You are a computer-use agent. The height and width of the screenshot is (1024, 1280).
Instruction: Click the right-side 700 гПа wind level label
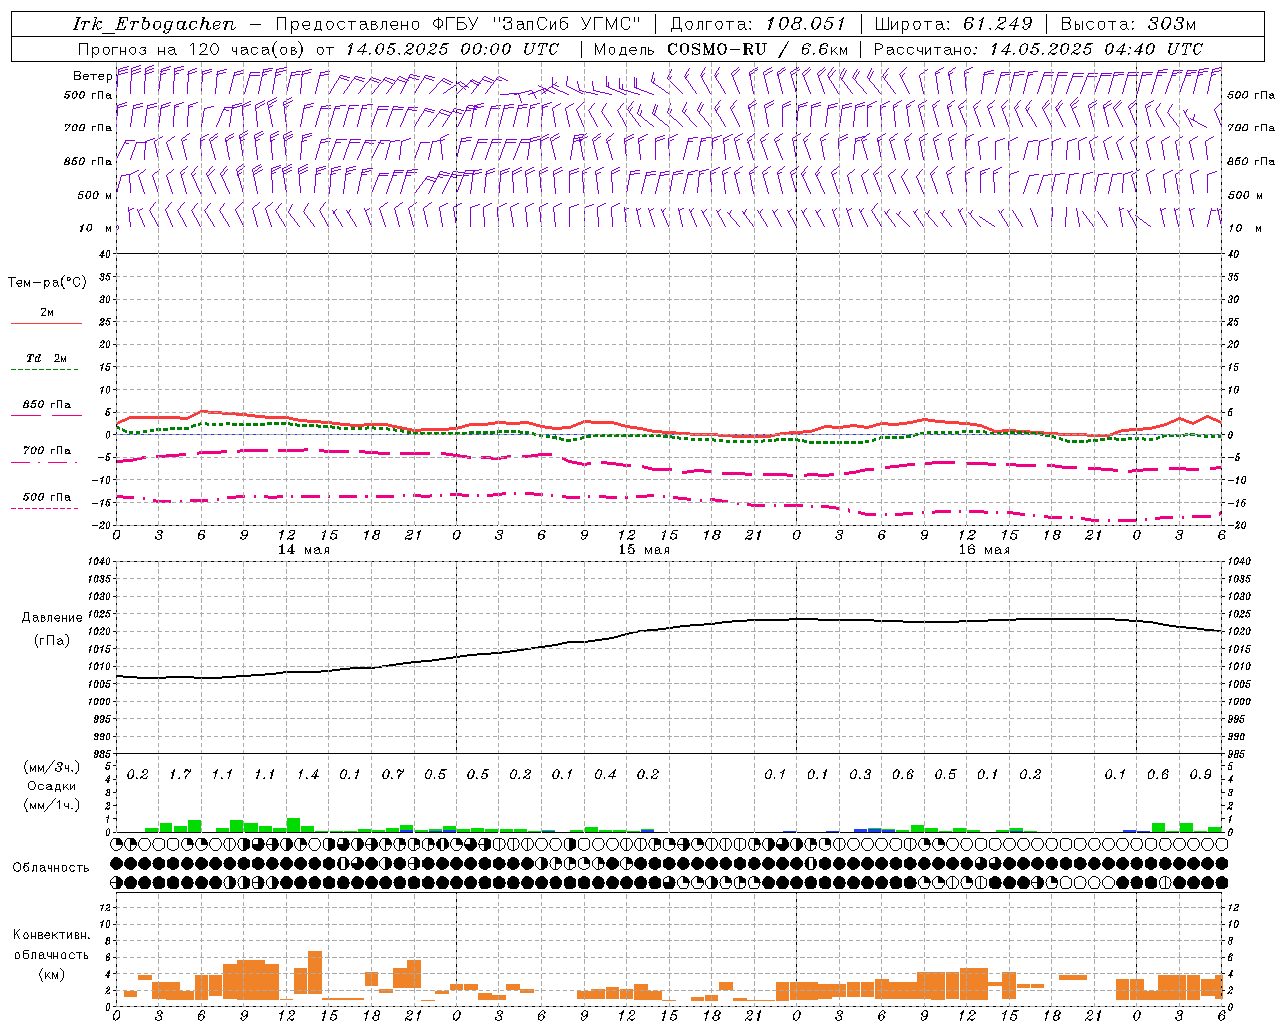tap(1251, 128)
